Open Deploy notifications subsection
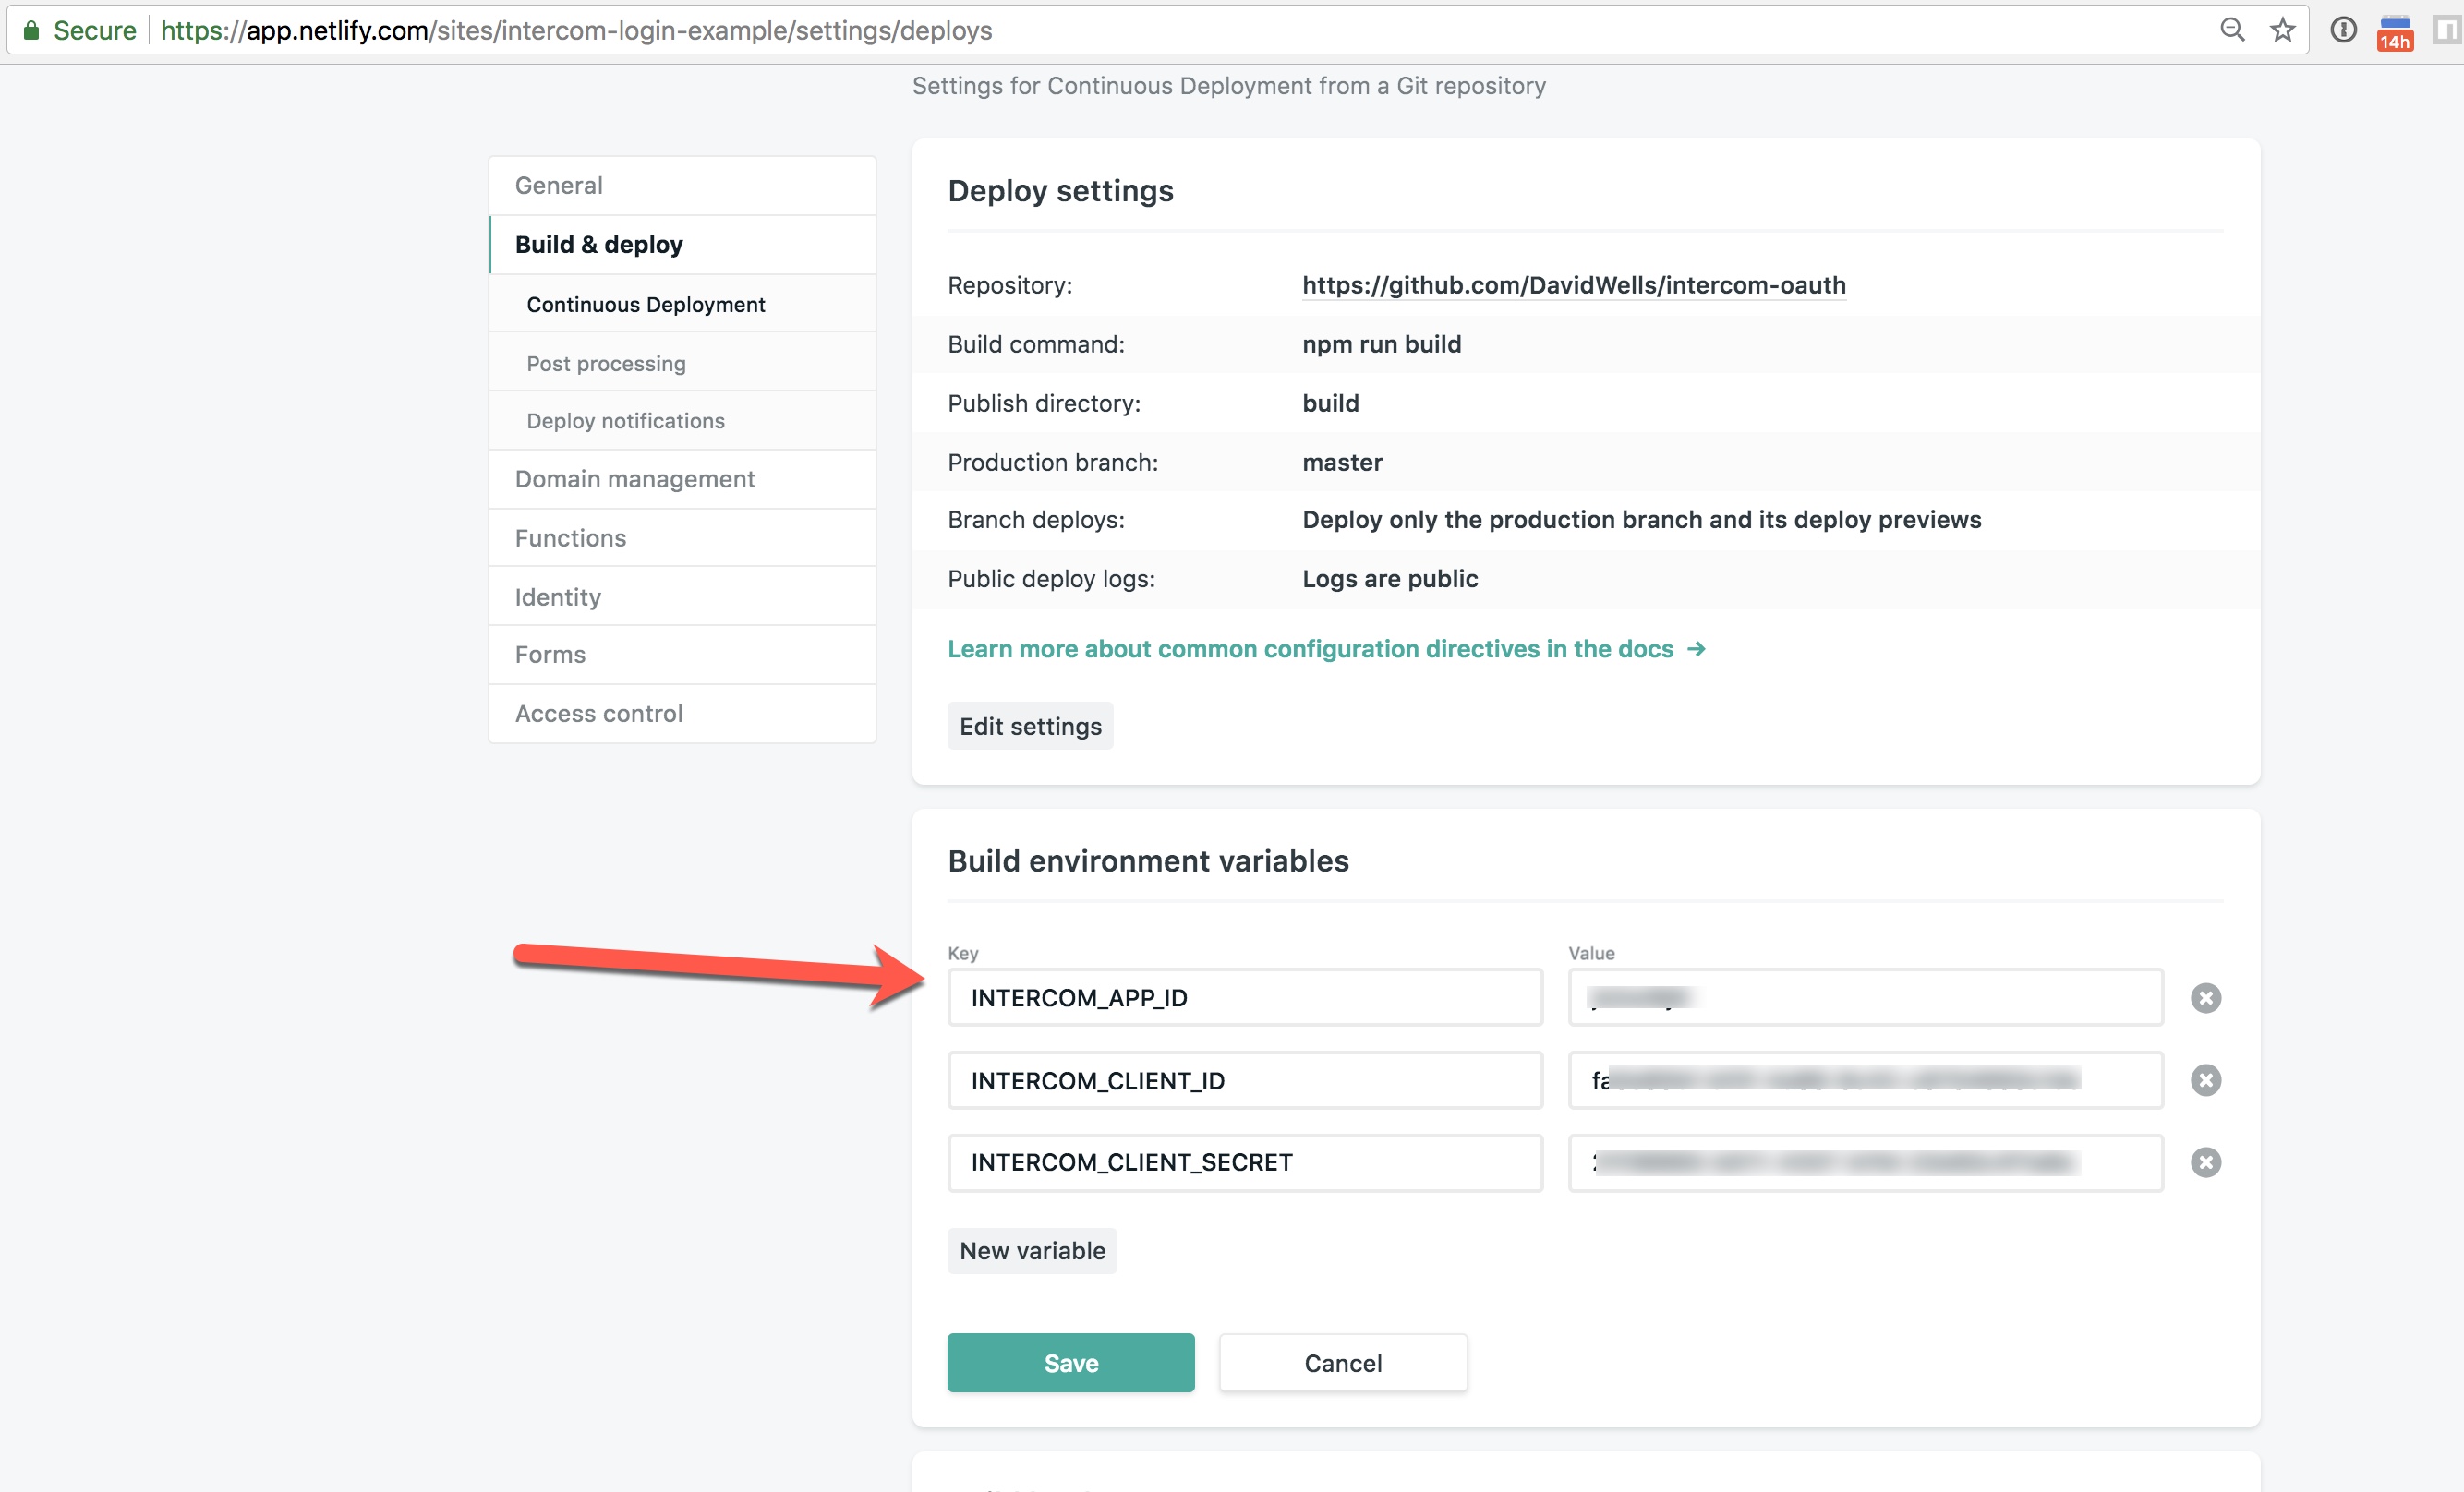This screenshot has width=2464, height=1492. point(682,420)
